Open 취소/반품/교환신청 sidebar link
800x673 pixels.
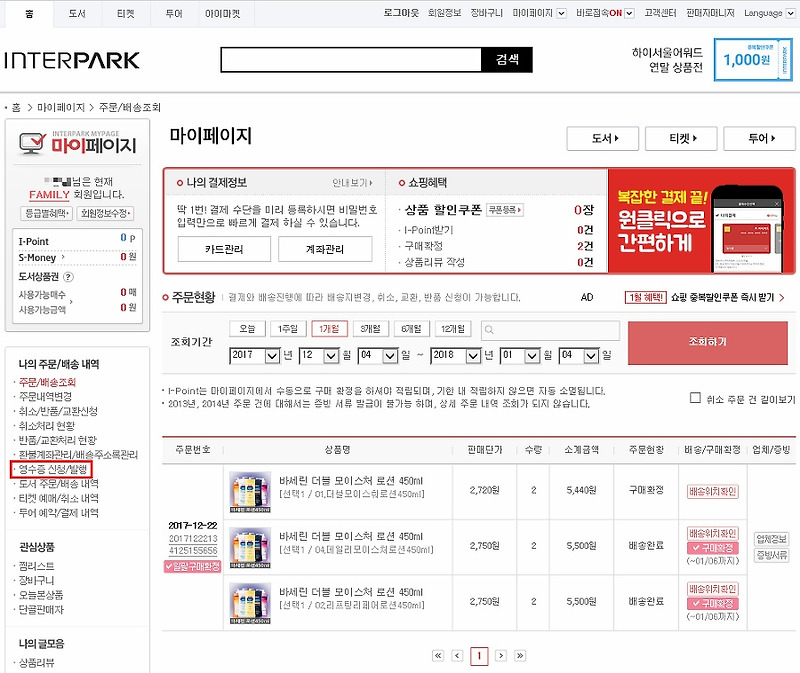click(x=58, y=411)
